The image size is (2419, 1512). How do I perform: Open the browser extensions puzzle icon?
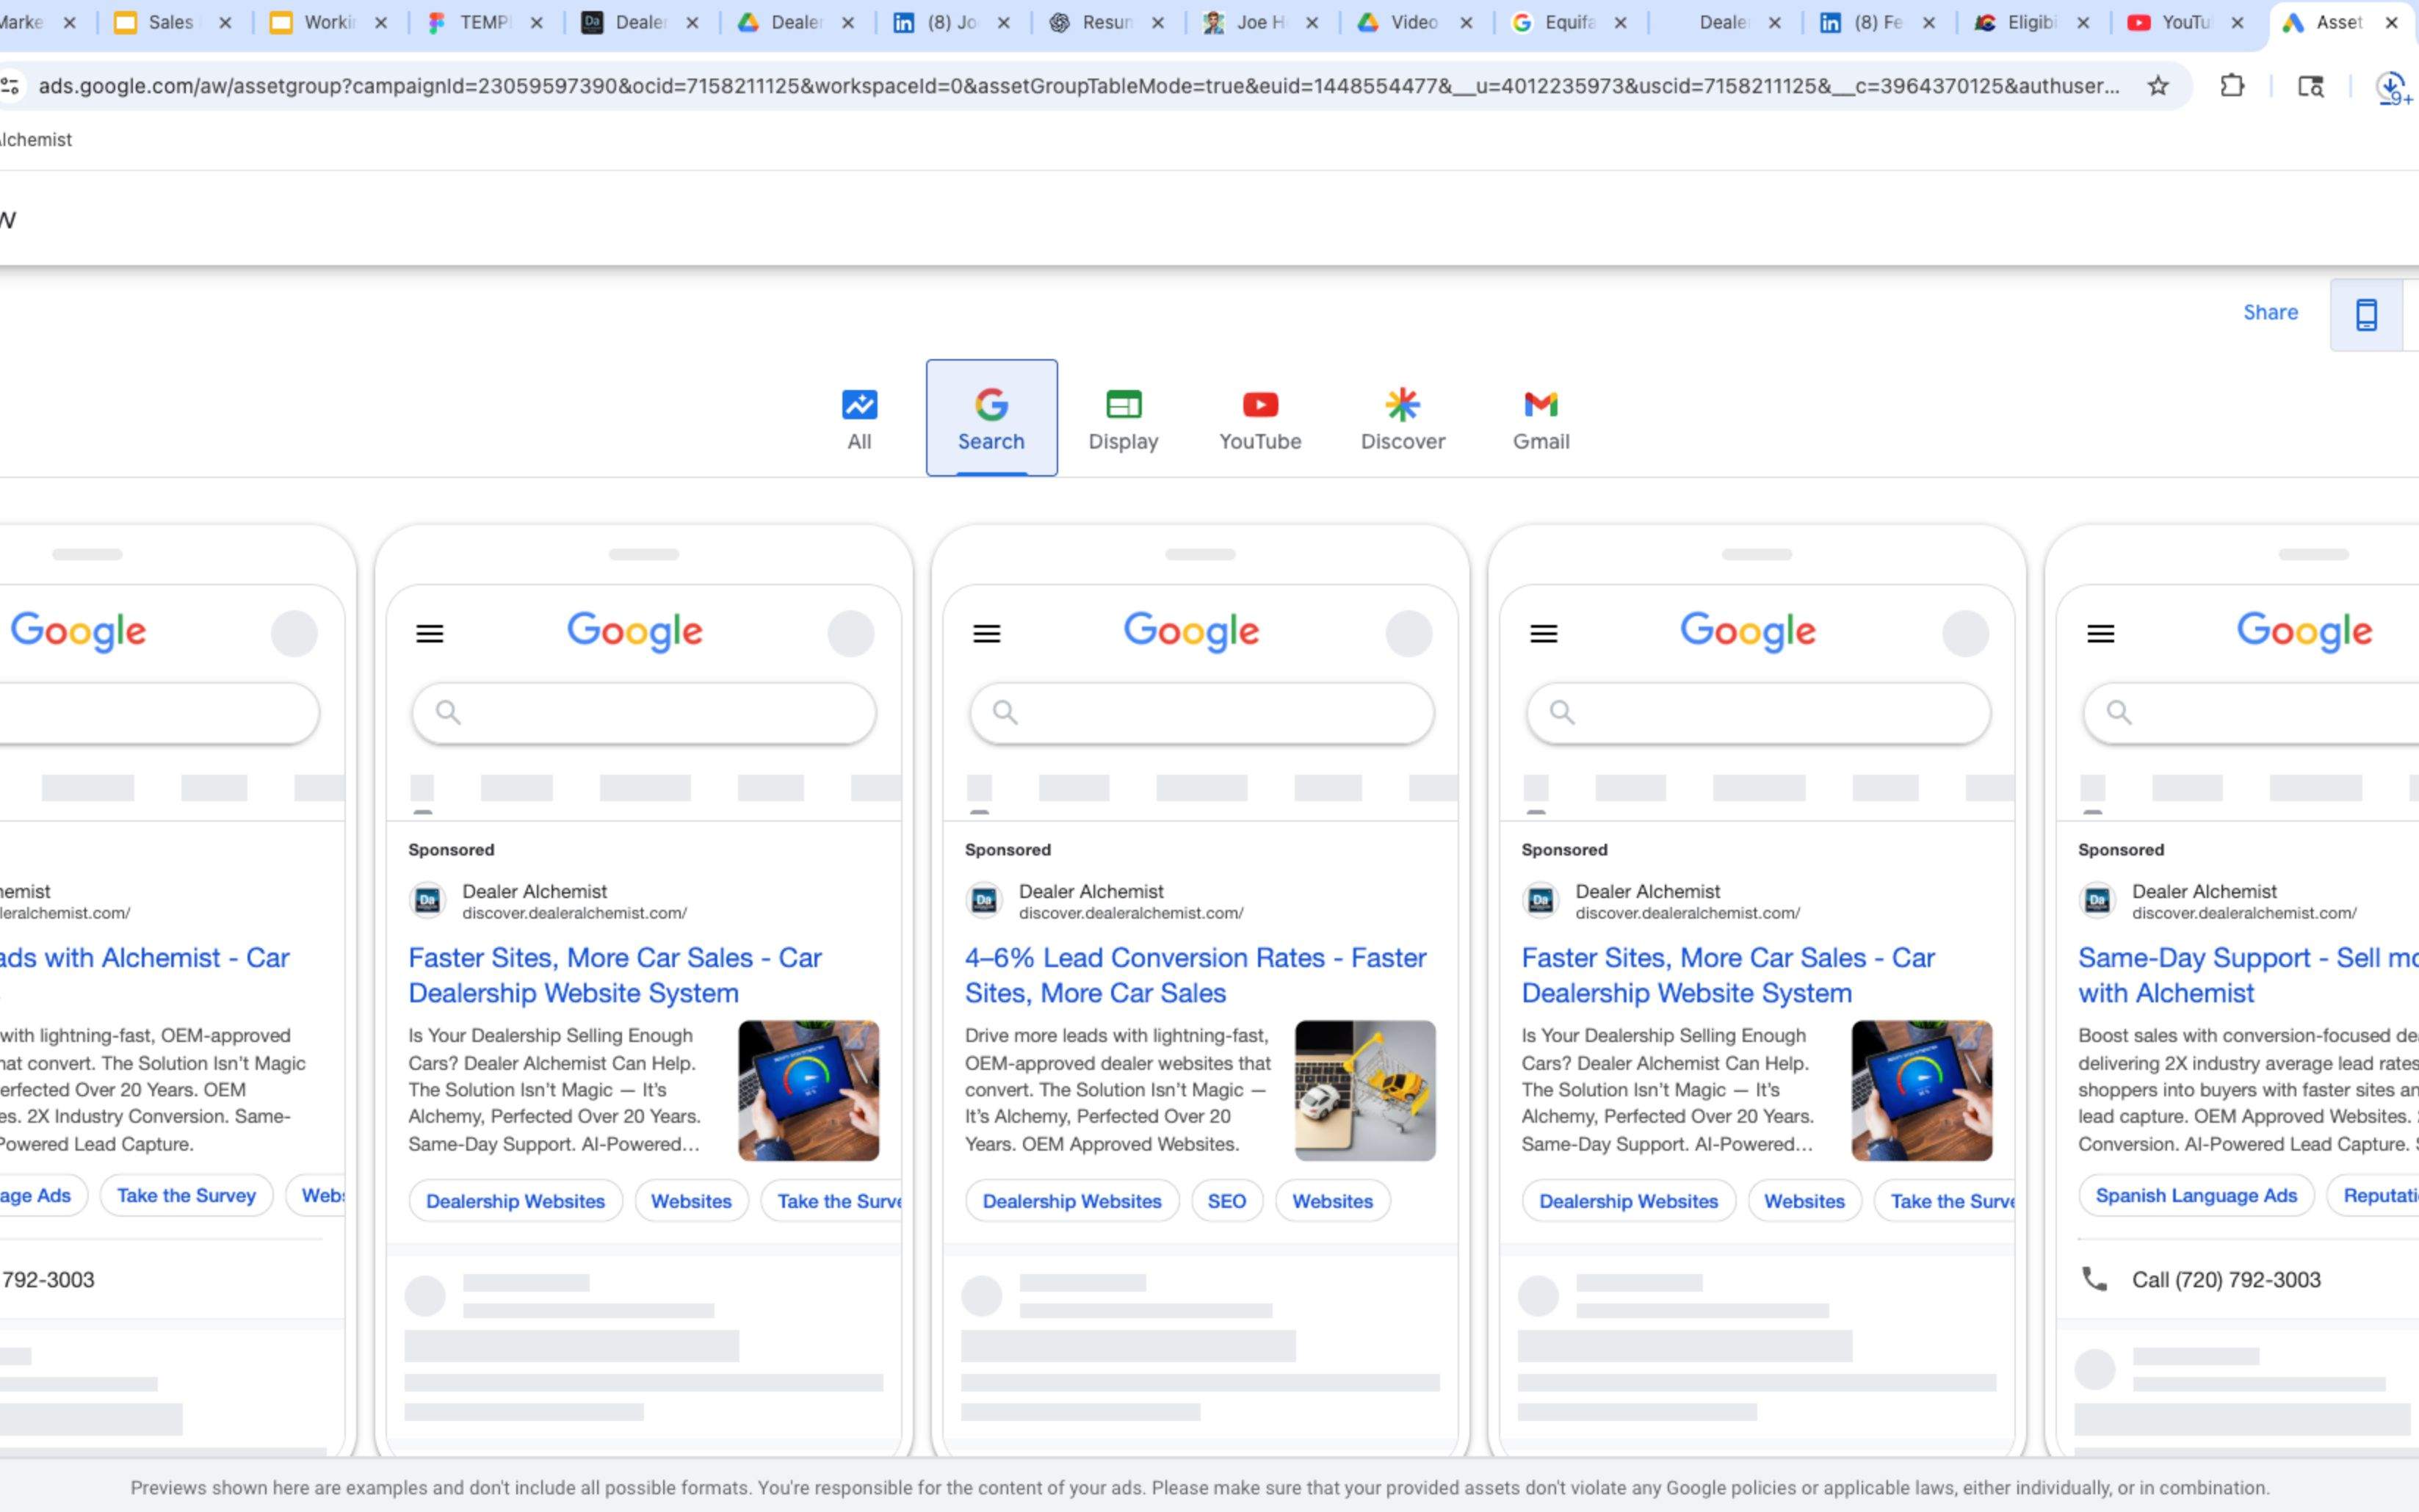point(2231,86)
